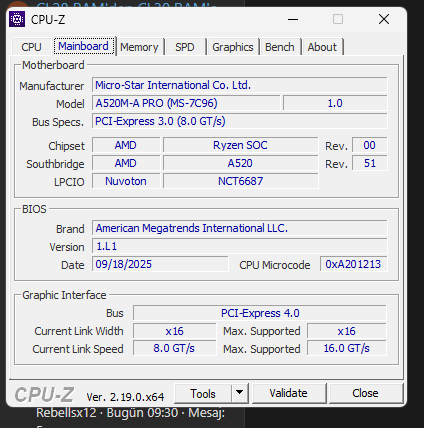The height and width of the screenshot is (428, 424).
Task: Click Max. Supported link width x16
Action: click(347, 331)
